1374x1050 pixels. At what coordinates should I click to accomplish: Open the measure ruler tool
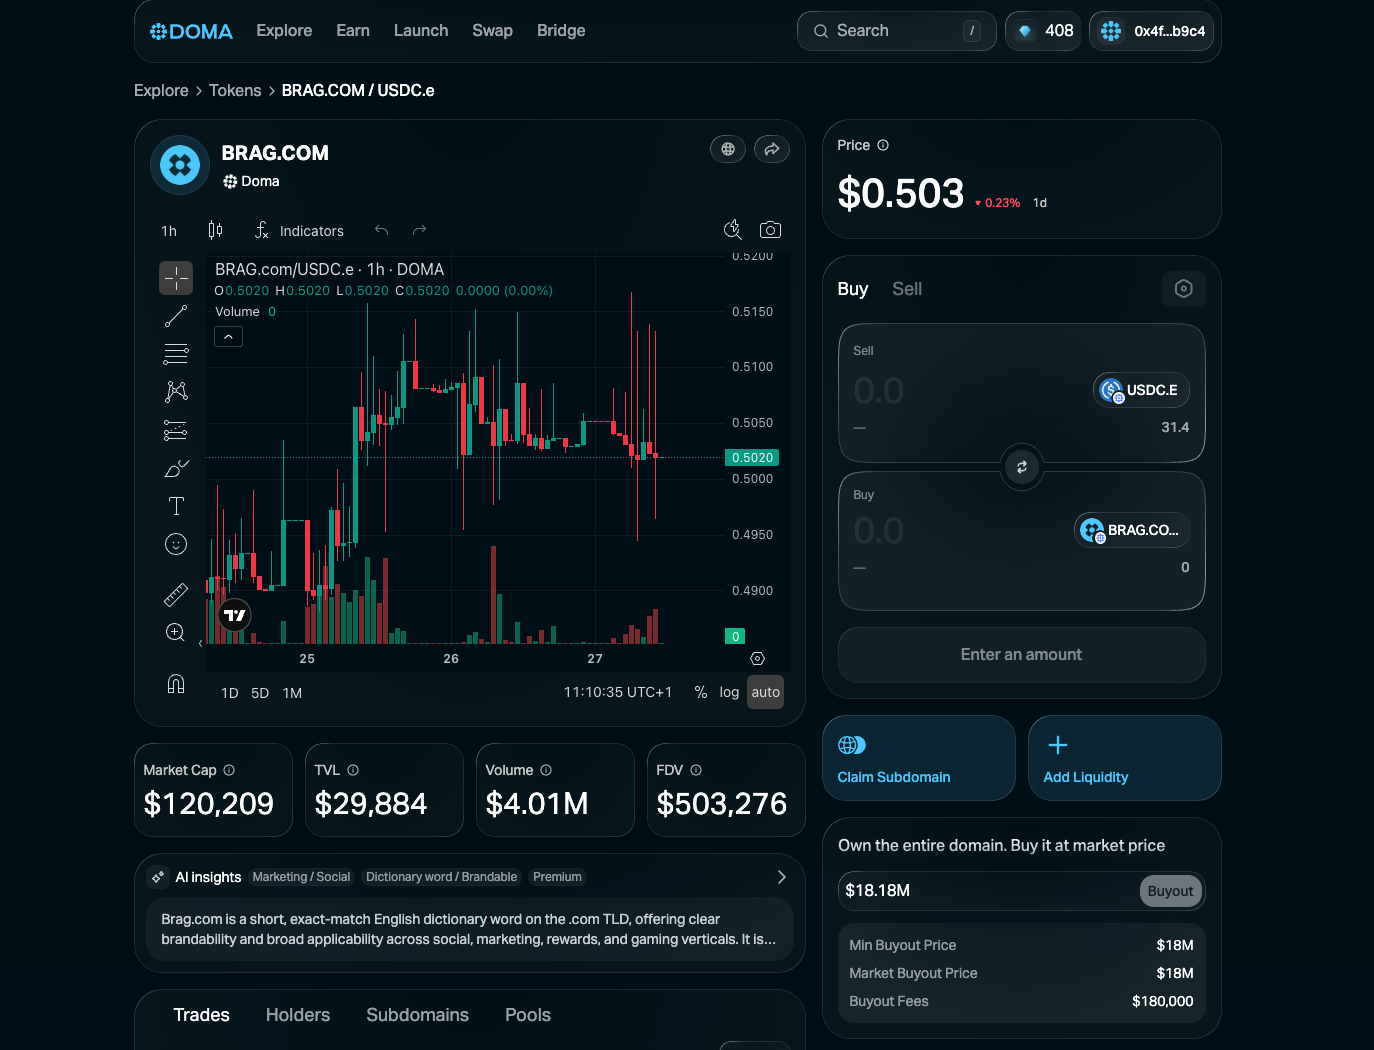point(176,595)
